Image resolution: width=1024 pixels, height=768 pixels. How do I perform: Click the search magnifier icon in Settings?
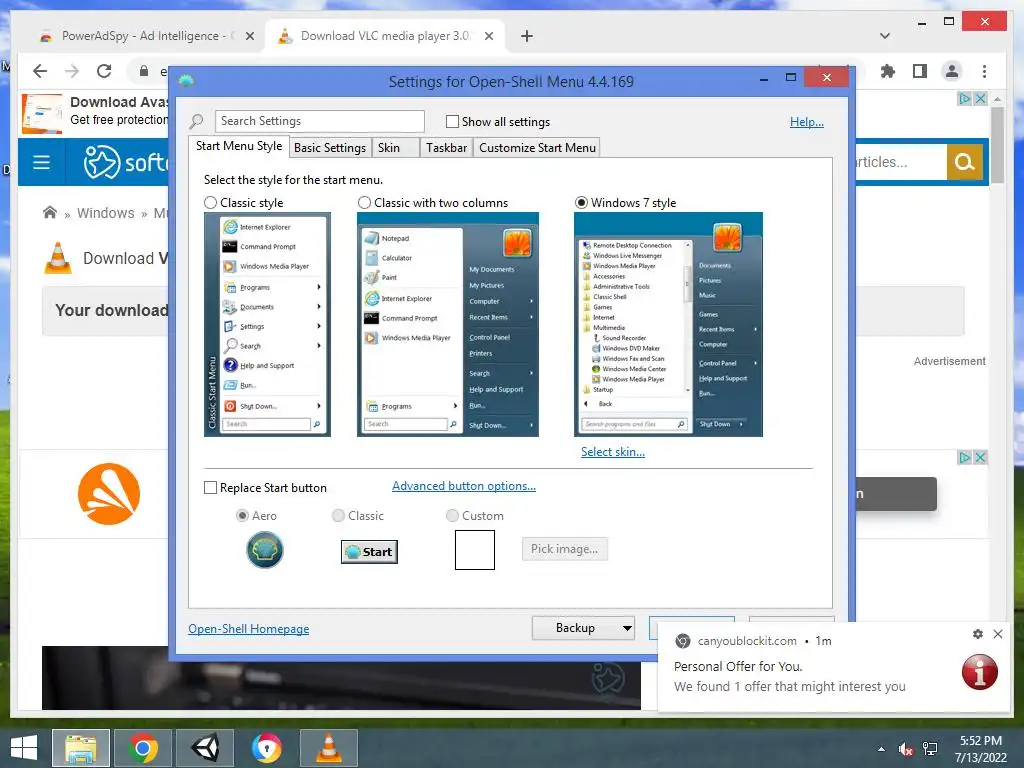[x=196, y=121]
